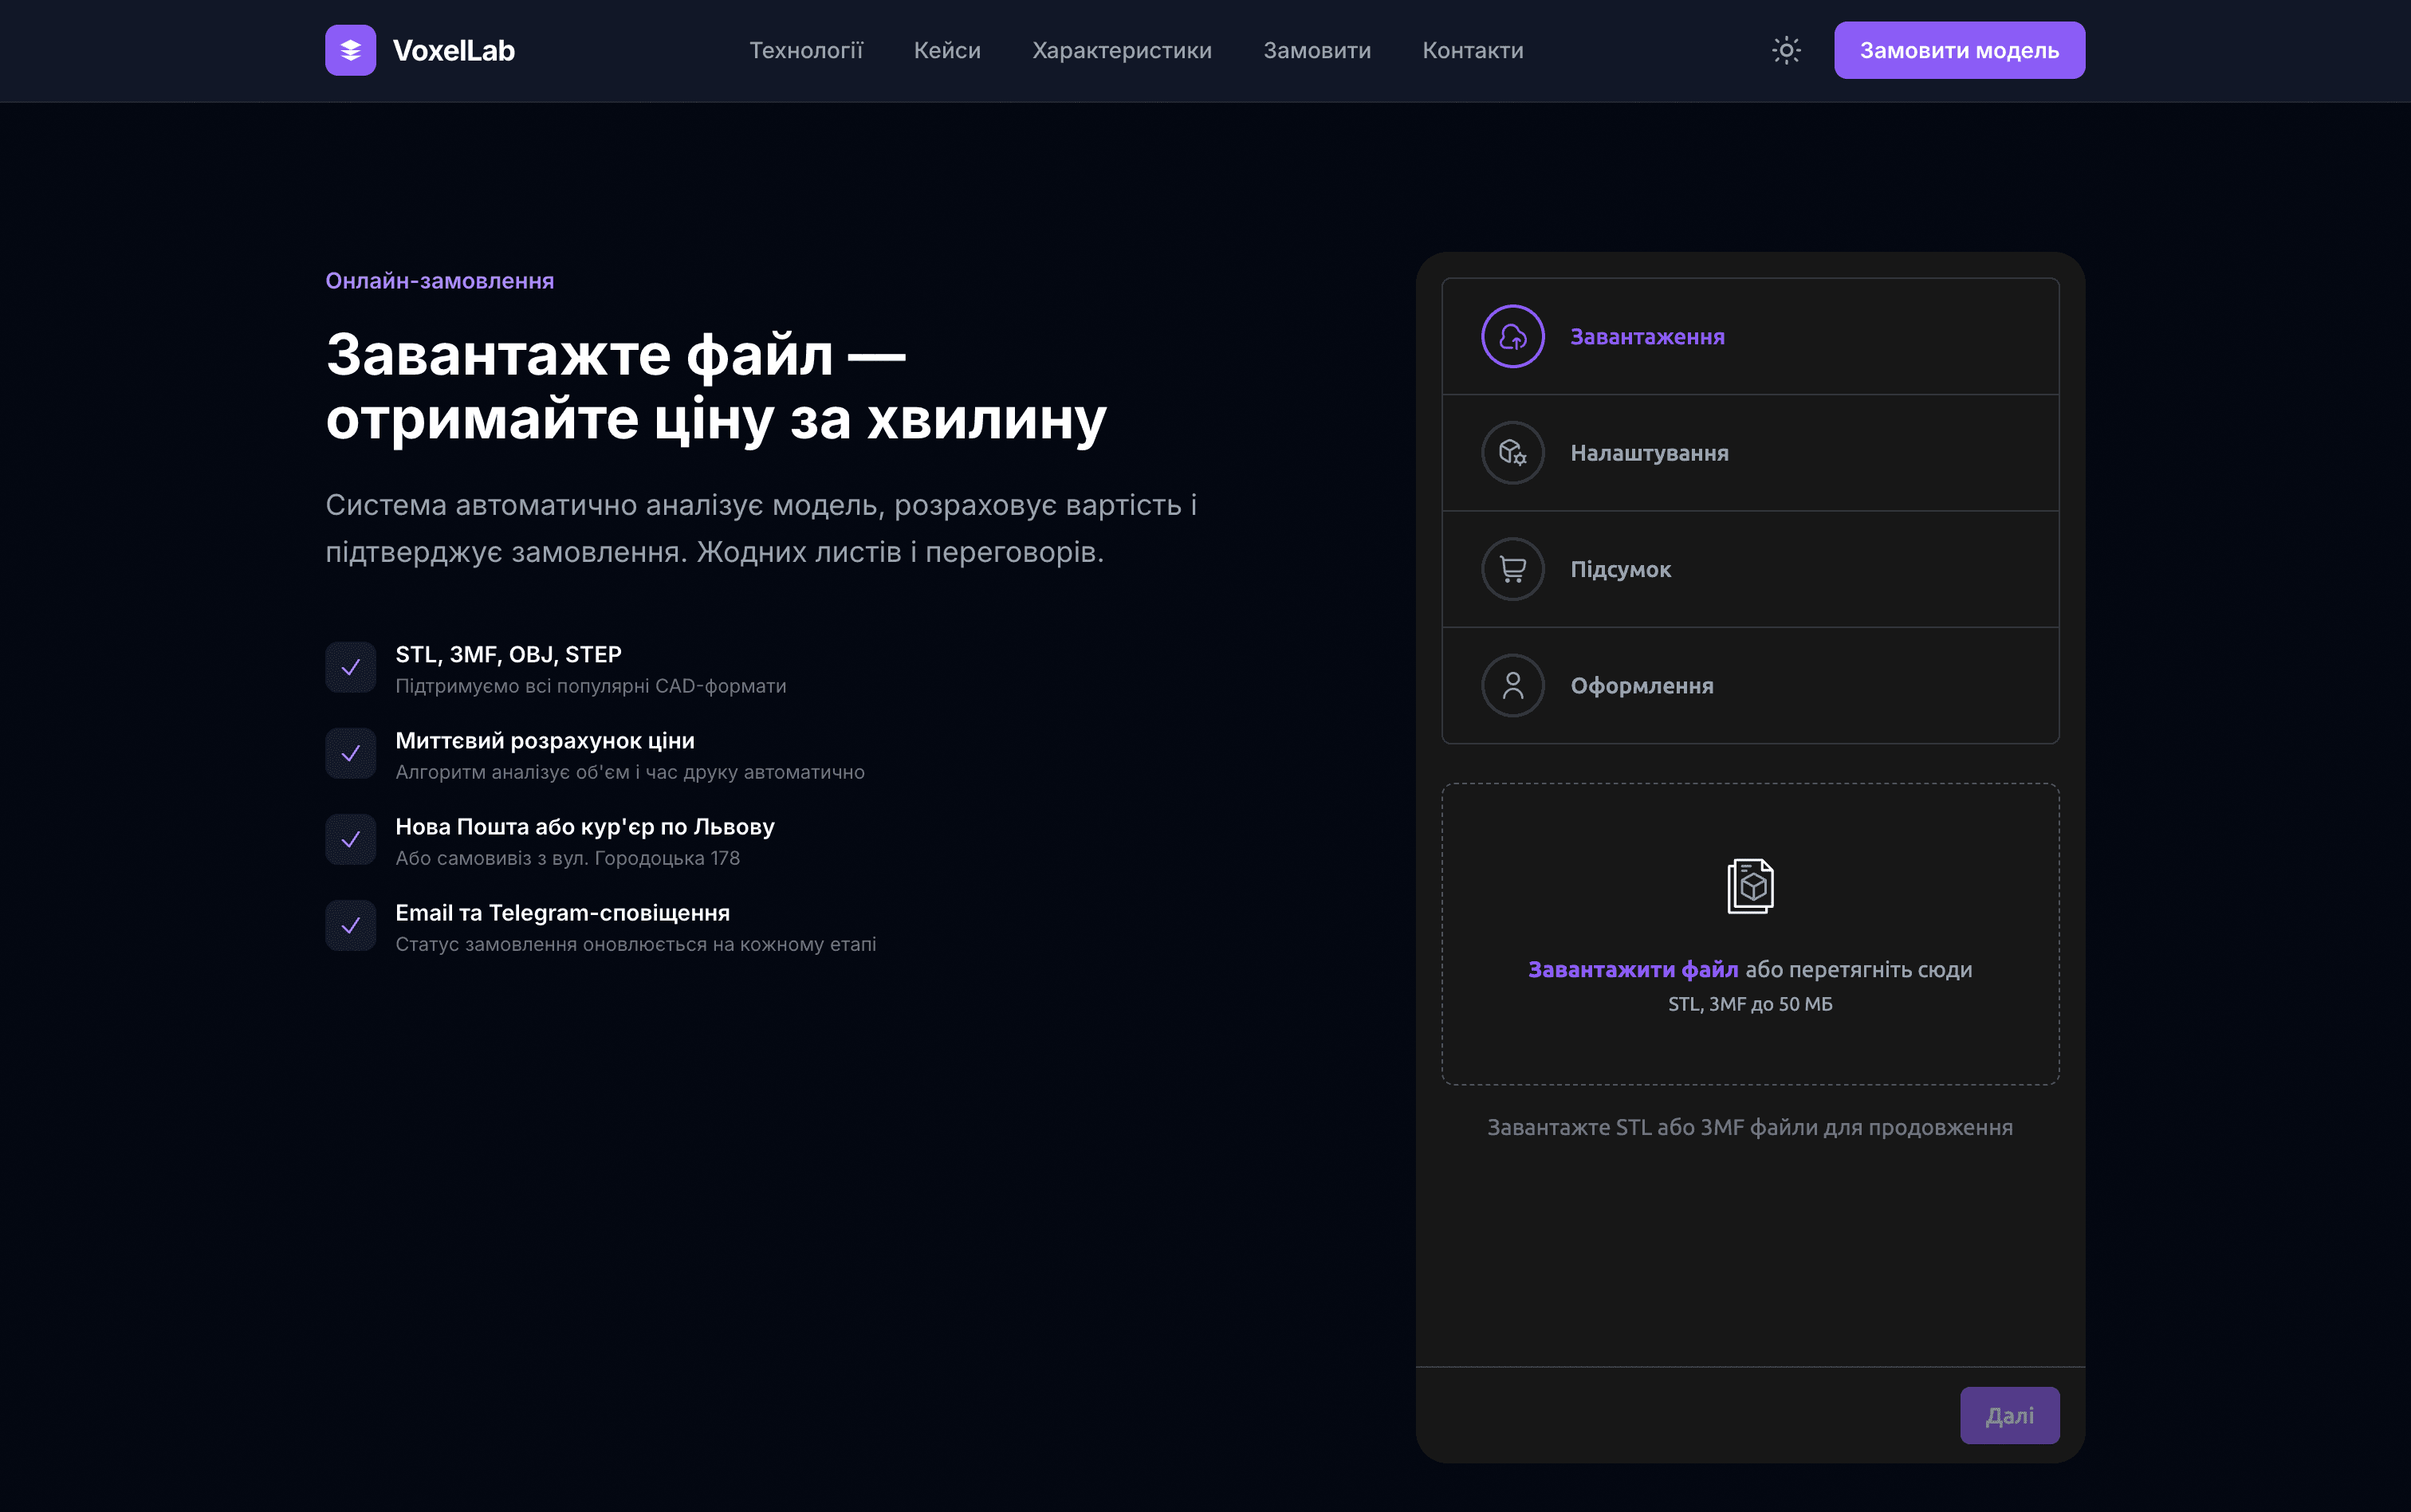Toggle light theme with the sun icon
Image resolution: width=2411 pixels, height=1512 pixels.
[1786, 50]
